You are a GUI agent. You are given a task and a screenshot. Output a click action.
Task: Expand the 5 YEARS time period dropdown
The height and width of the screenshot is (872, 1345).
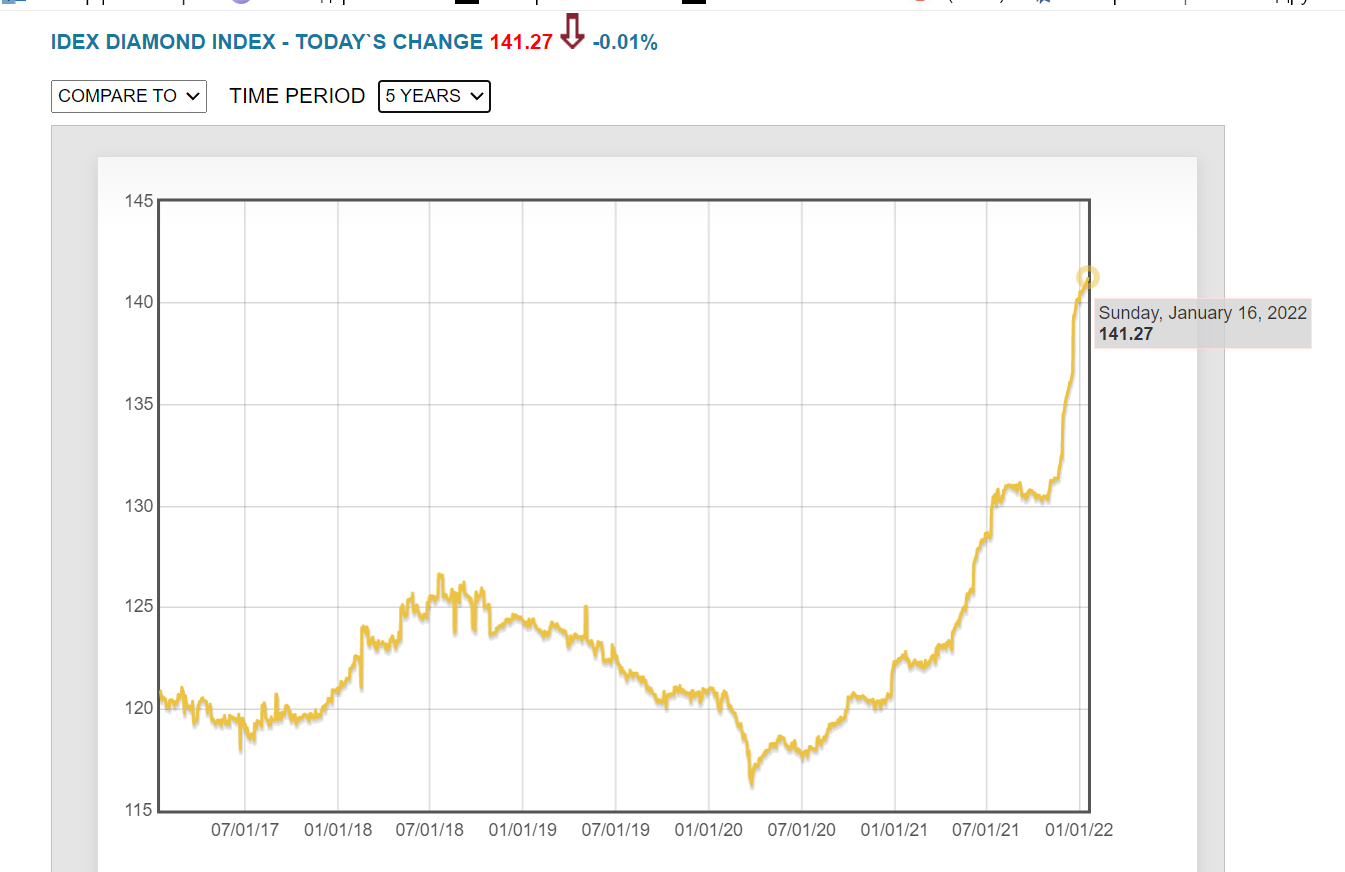(x=434, y=96)
